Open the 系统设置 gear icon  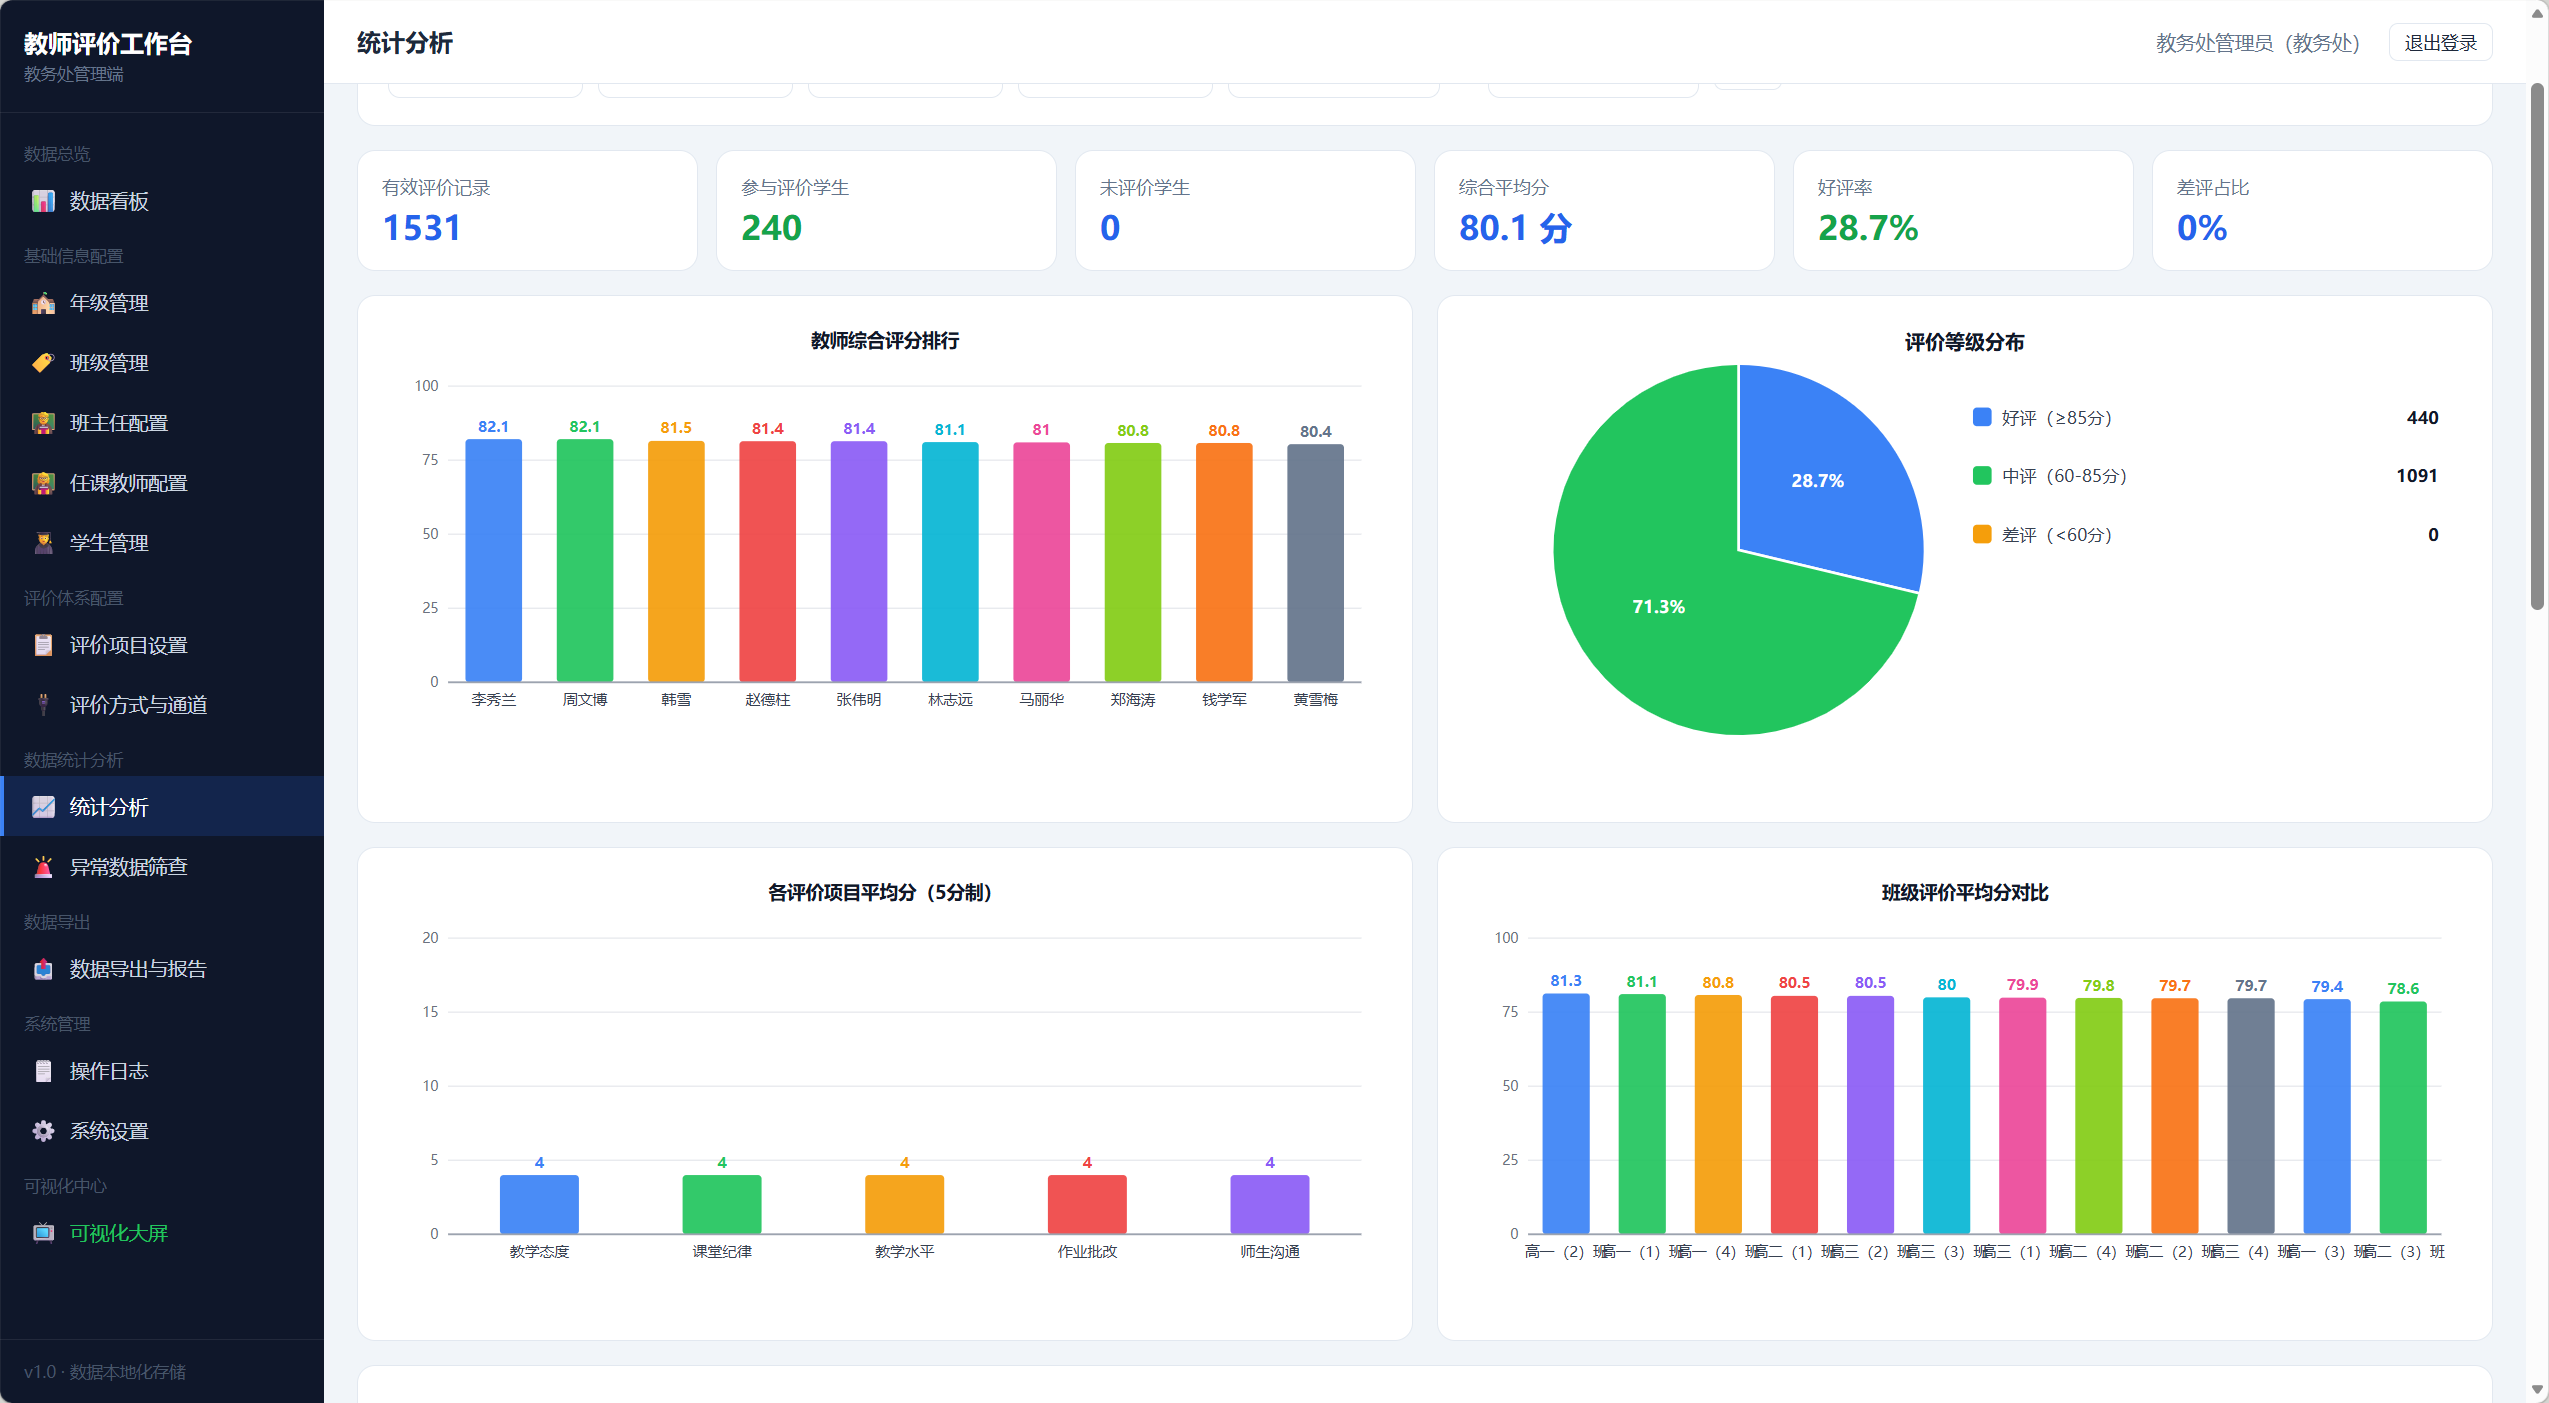(x=43, y=1131)
